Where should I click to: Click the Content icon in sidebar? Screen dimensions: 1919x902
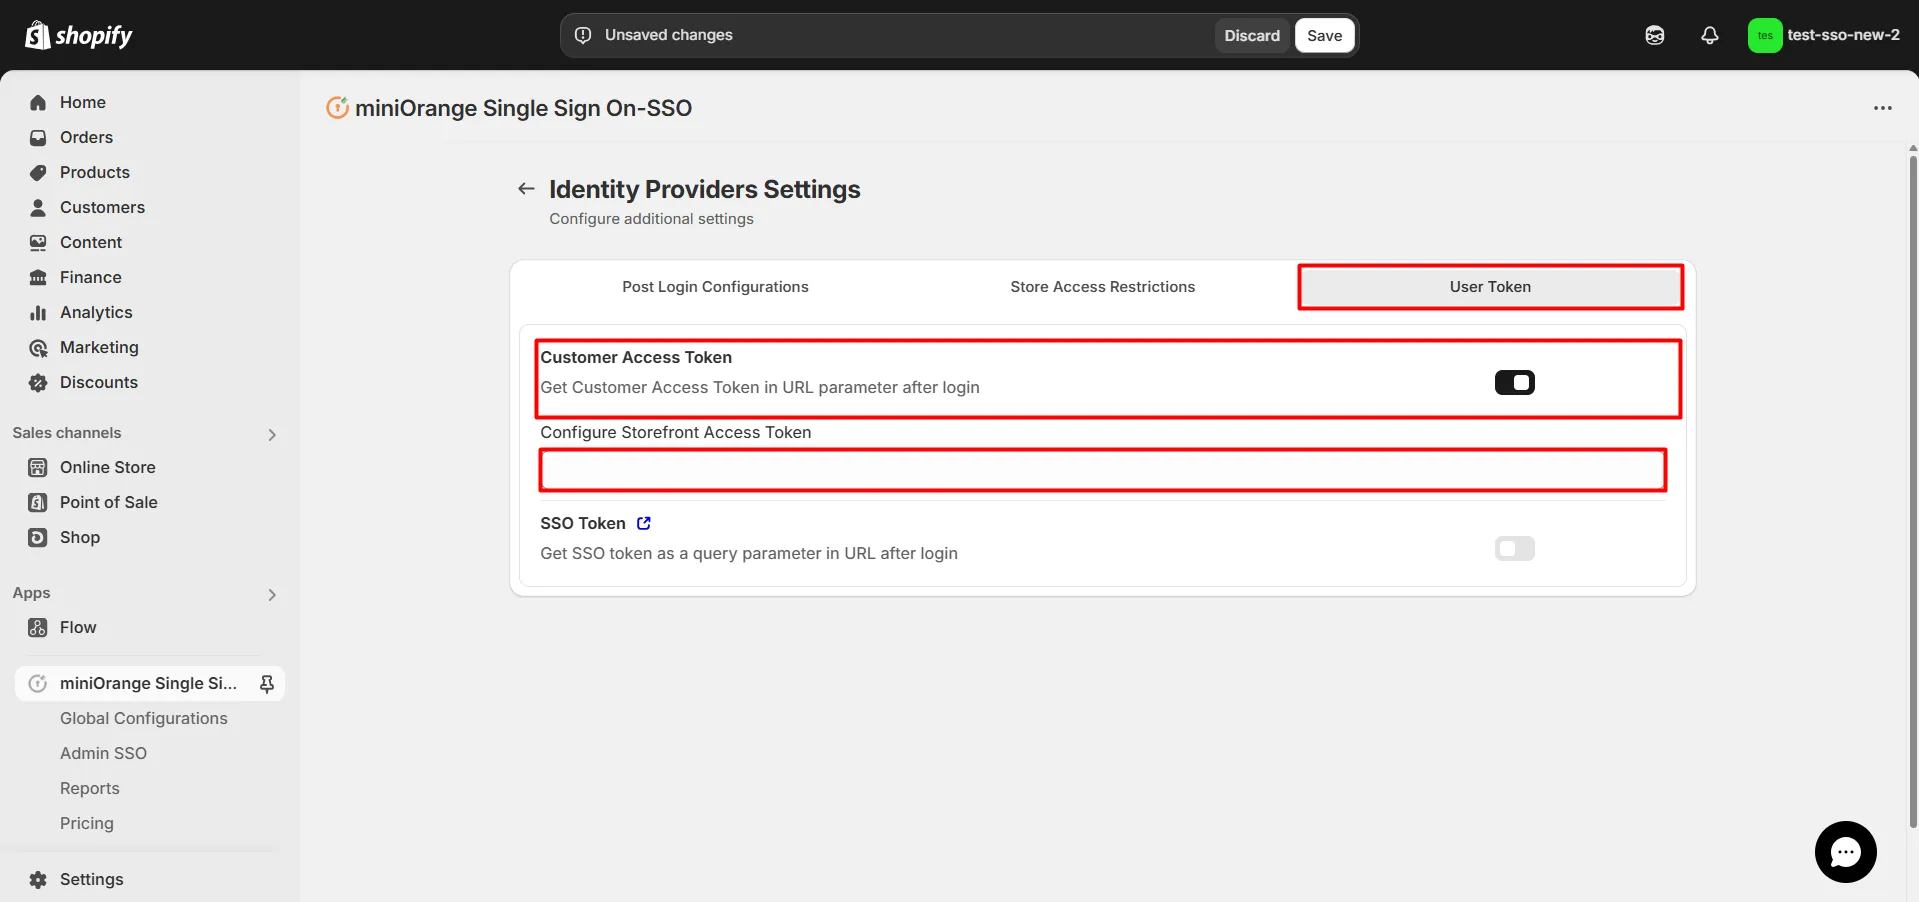click(x=38, y=242)
